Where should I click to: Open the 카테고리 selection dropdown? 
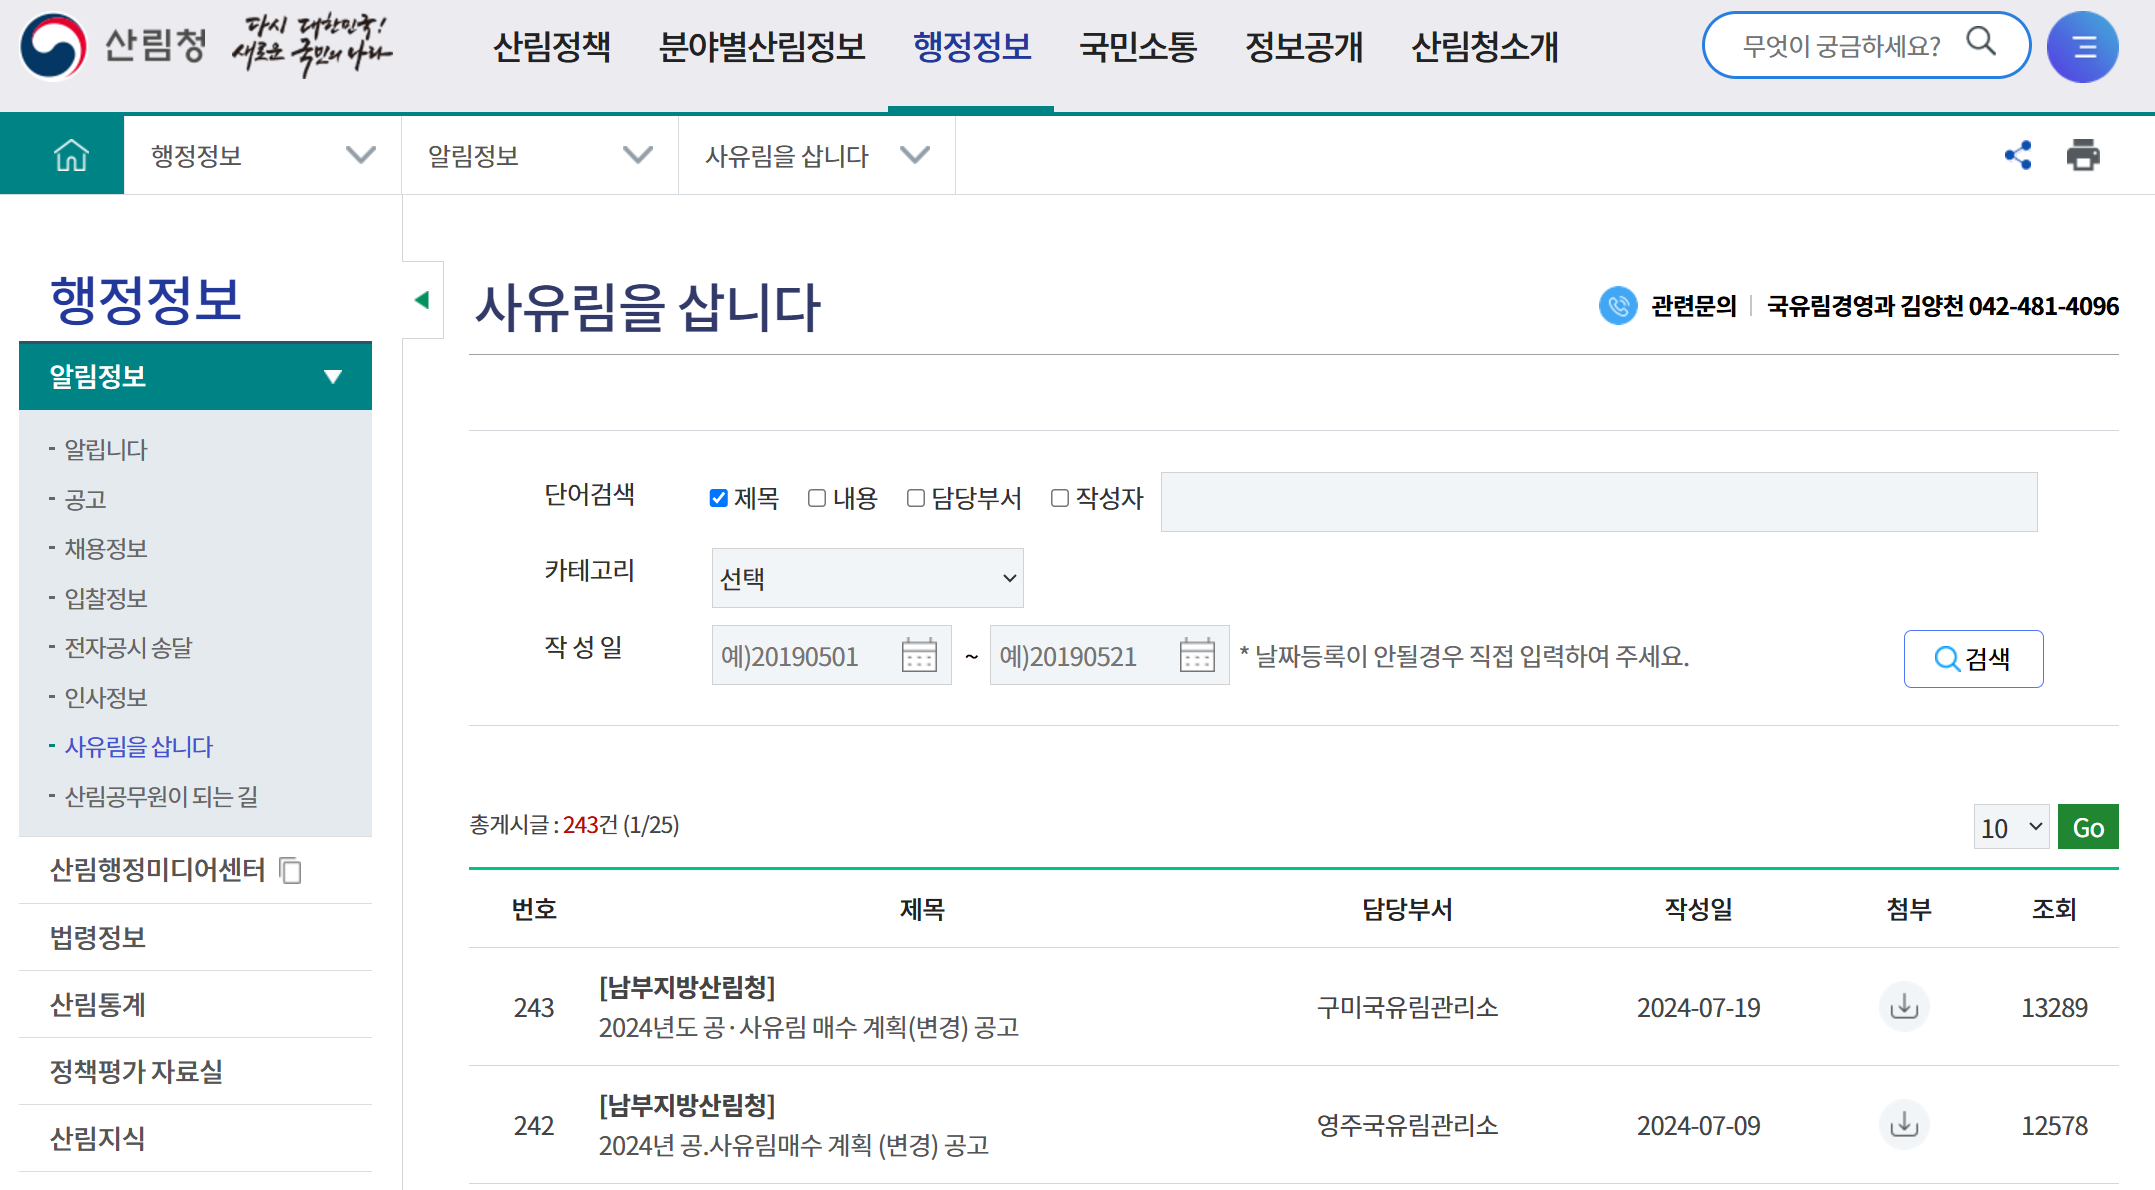866,577
